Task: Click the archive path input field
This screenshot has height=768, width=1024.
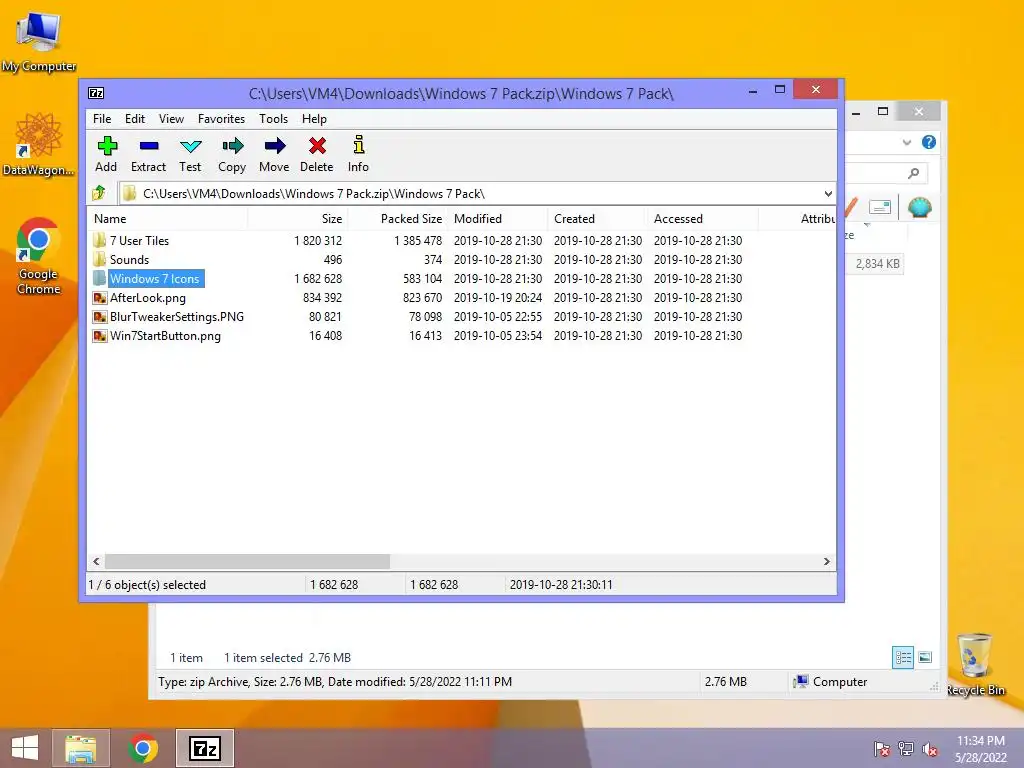Action: 477,193
